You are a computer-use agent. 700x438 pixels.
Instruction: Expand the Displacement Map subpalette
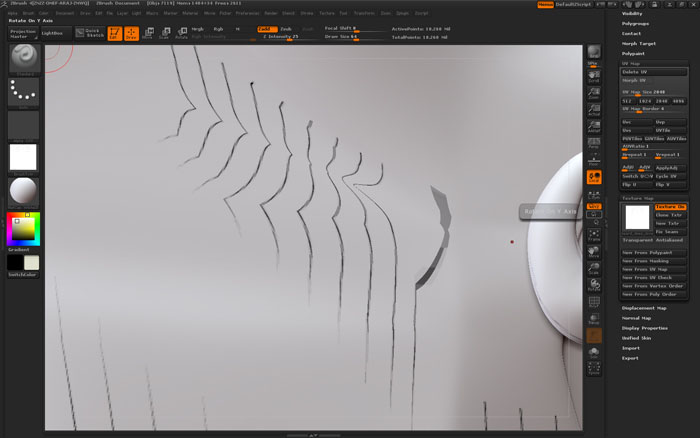[x=644, y=308]
